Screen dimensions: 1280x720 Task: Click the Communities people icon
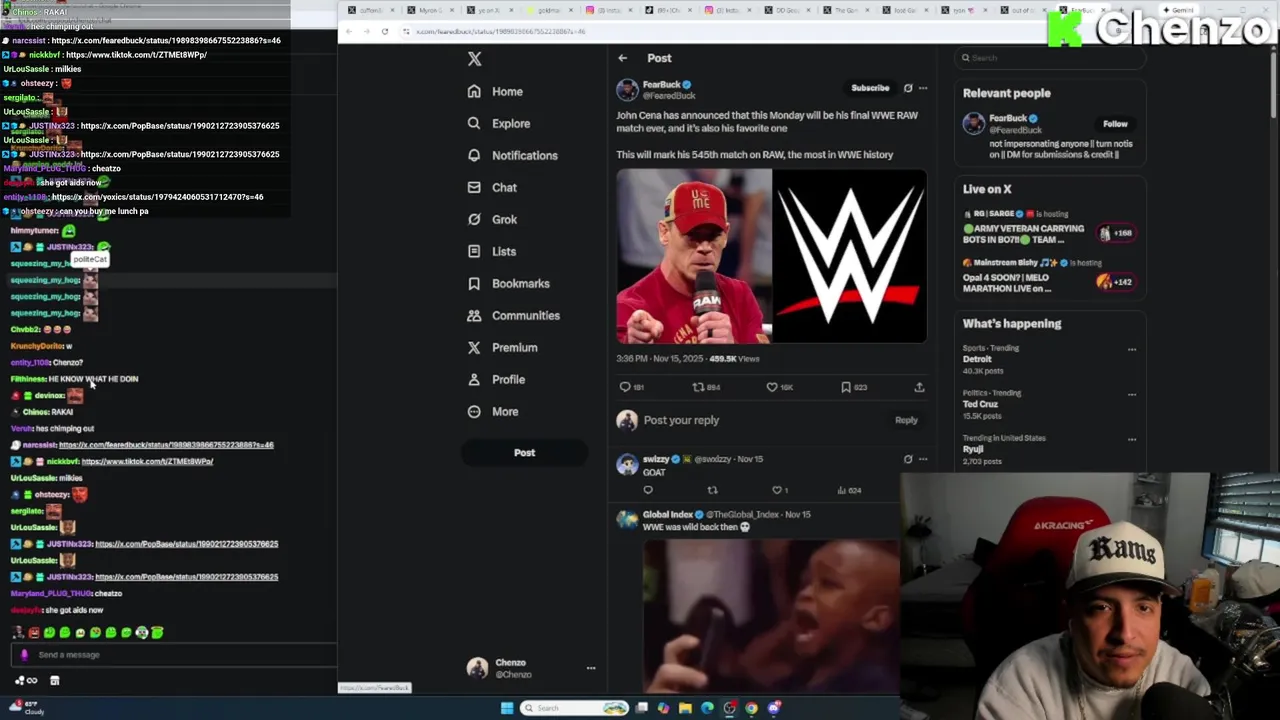(474, 315)
